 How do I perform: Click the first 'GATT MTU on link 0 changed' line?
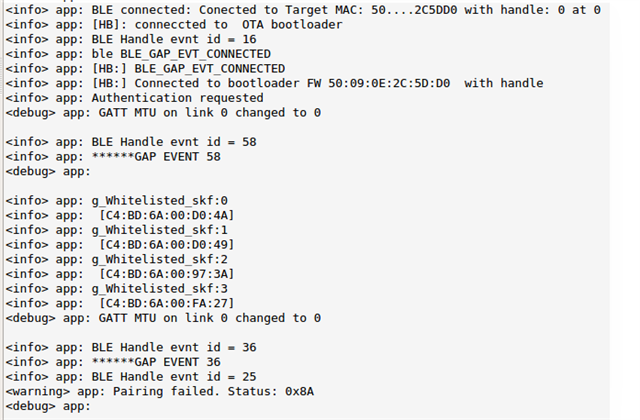tap(163, 113)
